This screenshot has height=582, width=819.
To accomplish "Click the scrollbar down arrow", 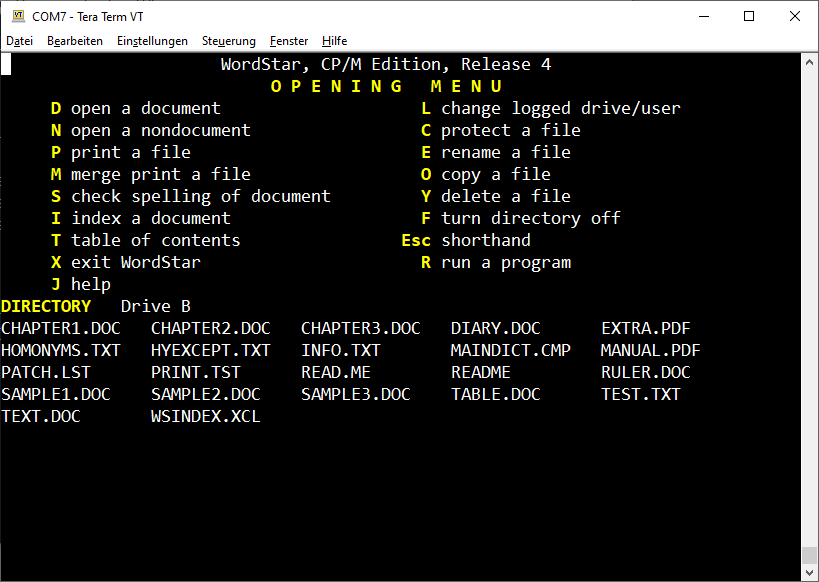I will 810,573.
